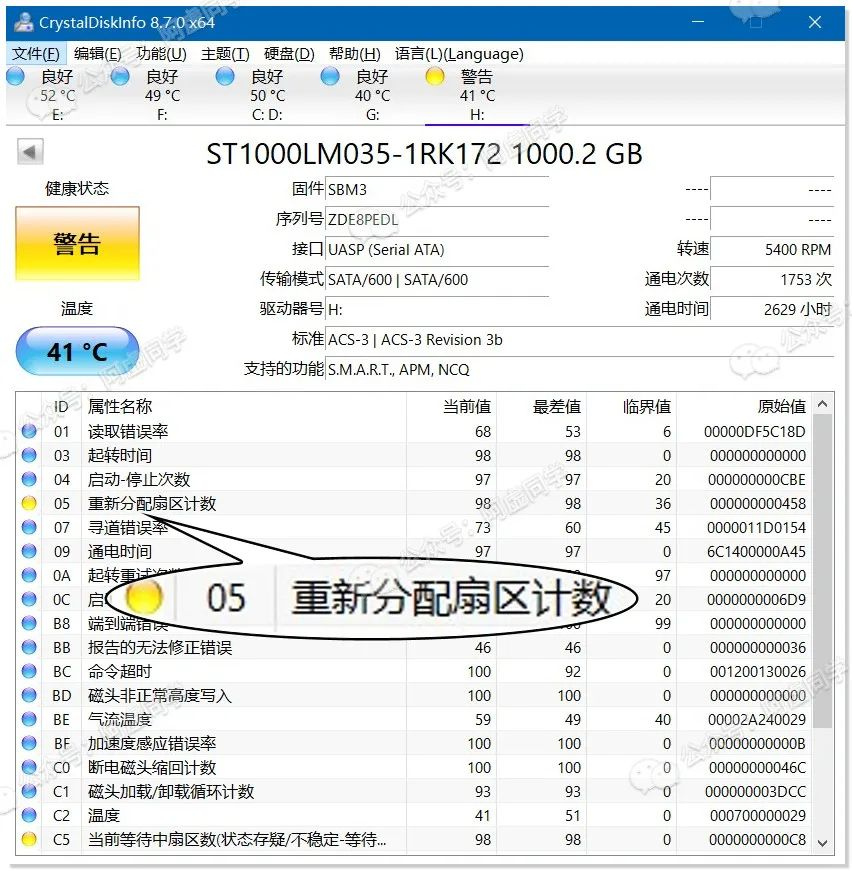Open the 硬盘(D) menu
The width and height of the screenshot is (852, 871).
289,54
